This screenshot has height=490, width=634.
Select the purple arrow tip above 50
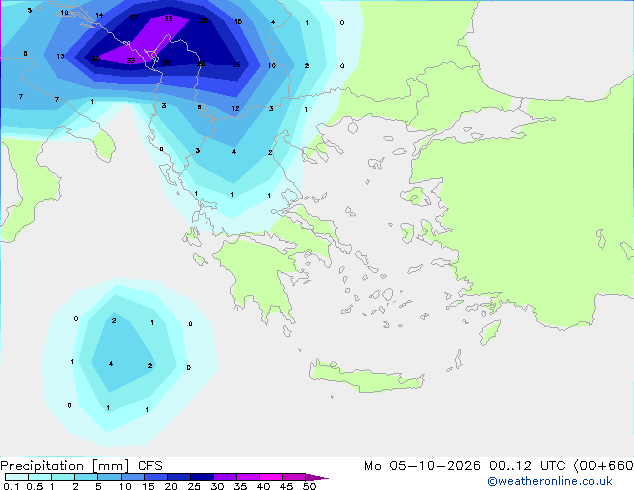(x=317, y=477)
